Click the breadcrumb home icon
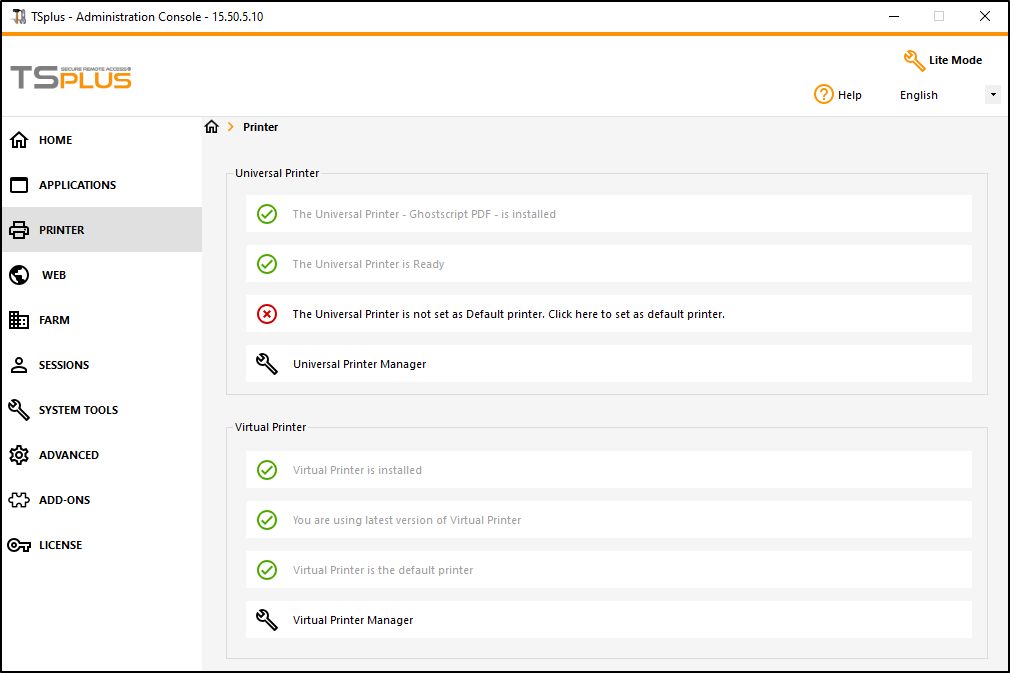This screenshot has width=1010, height=673. 211,126
